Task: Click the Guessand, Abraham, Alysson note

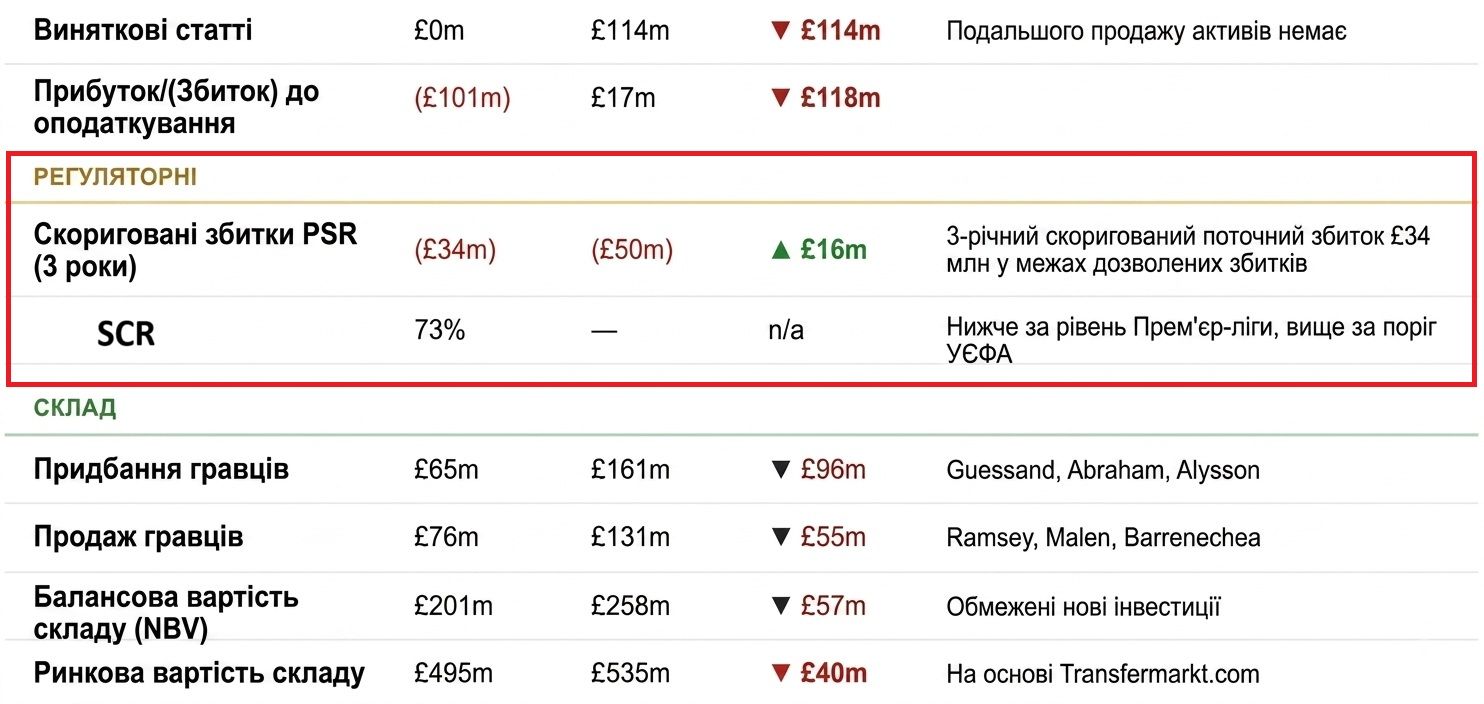Action: [x=1103, y=470]
